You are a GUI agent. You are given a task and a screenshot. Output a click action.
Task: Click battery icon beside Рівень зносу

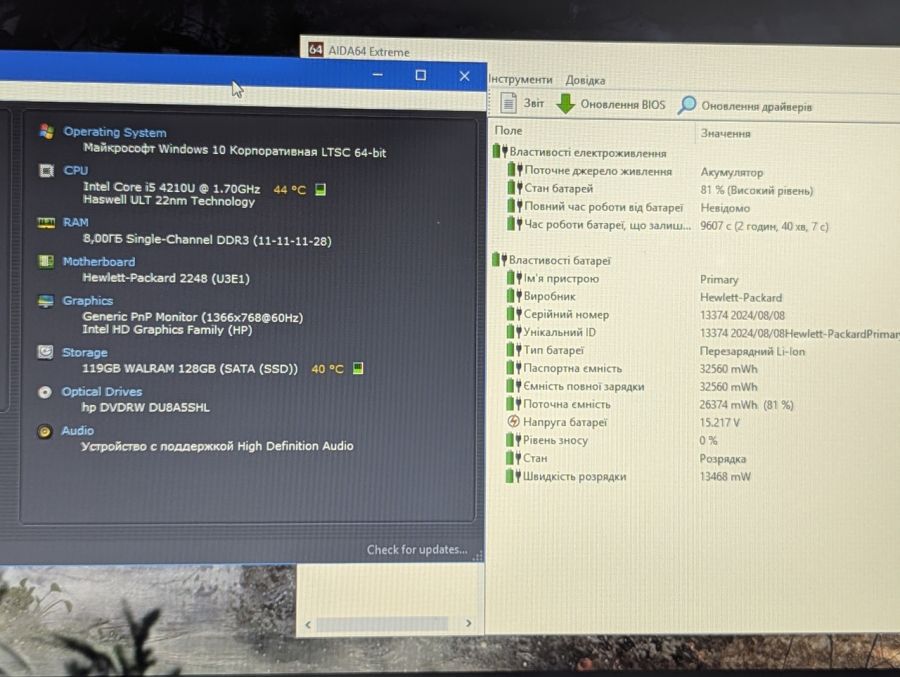click(514, 440)
